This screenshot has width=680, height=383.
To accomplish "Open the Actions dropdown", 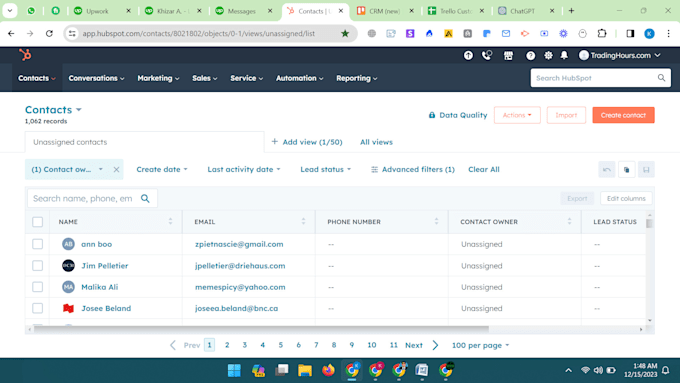I will (x=517, y=115).
